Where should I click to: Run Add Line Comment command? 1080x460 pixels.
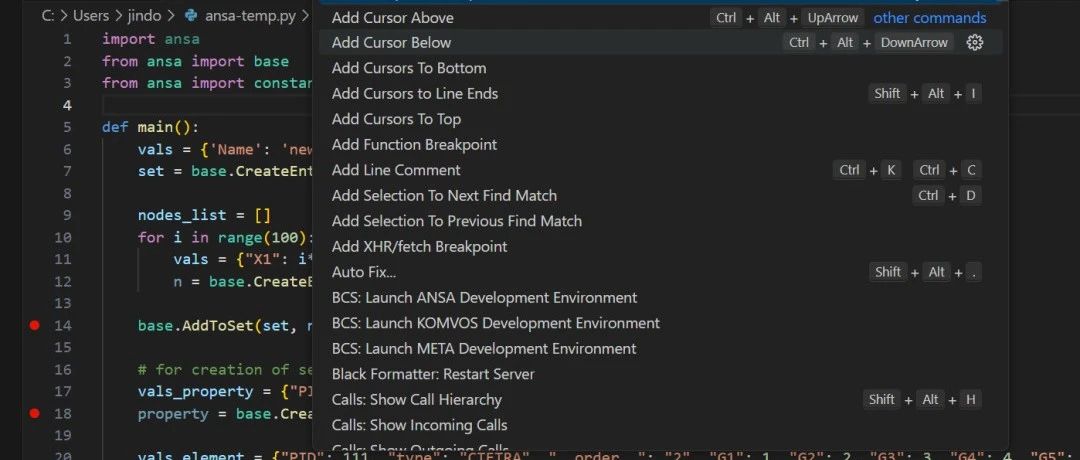pos(661,170)
